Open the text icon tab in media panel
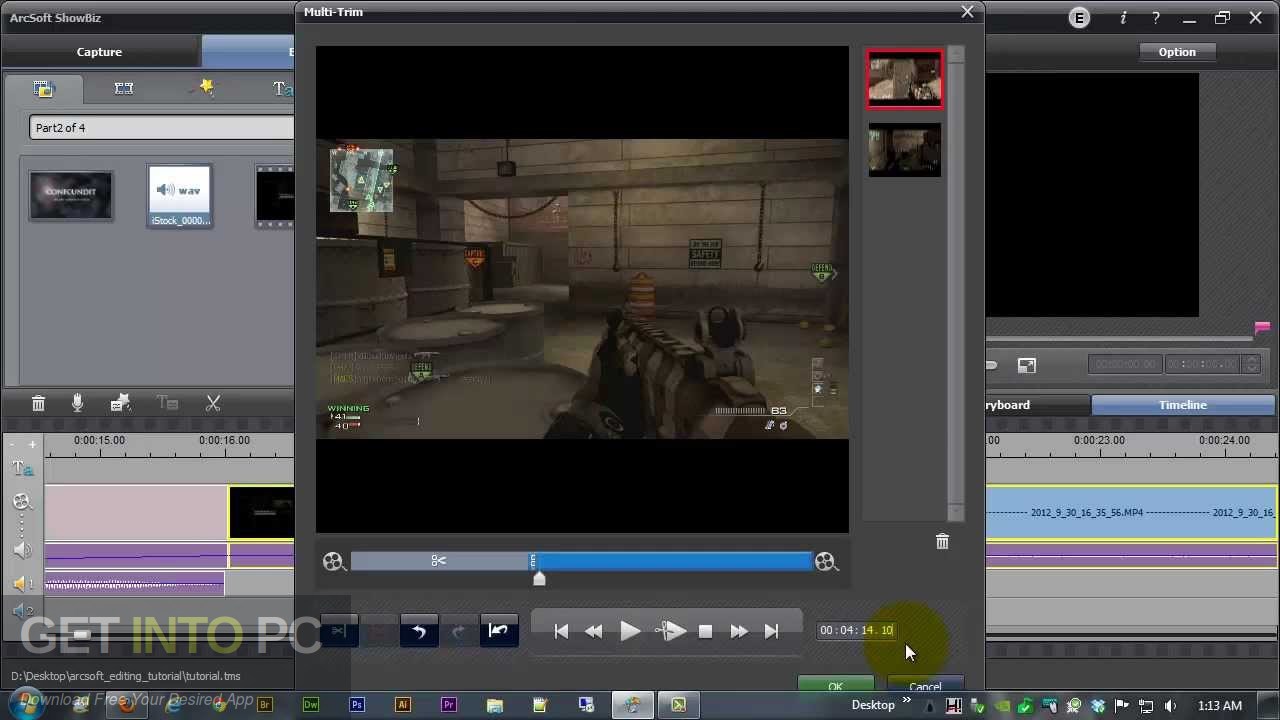This screenshot has height=720, width=1280. click(x=282, y=88)
